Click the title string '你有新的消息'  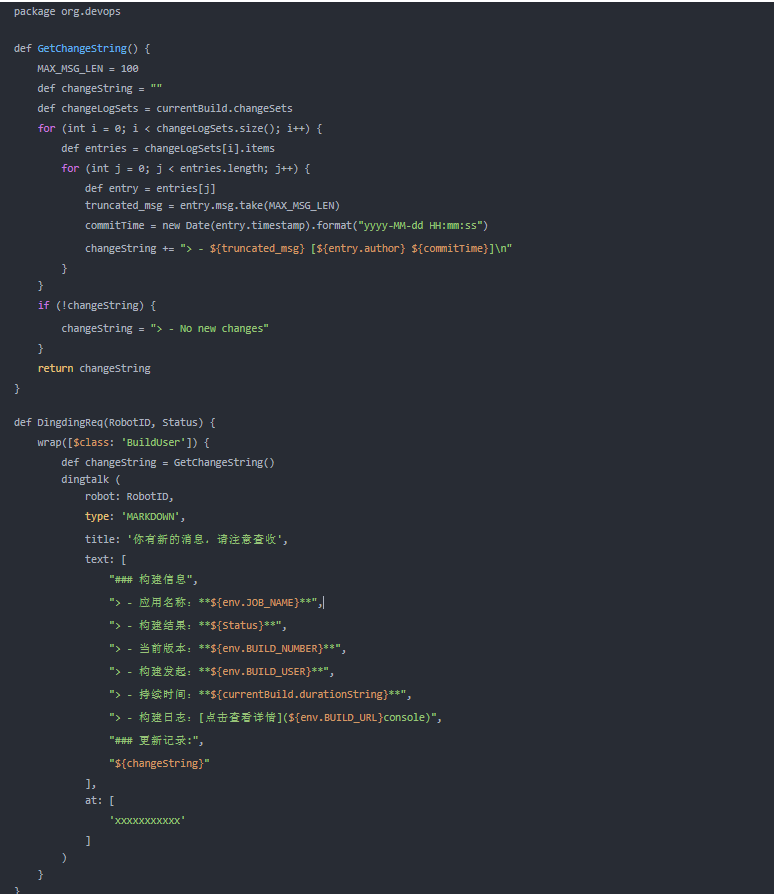tap(204, 539)
